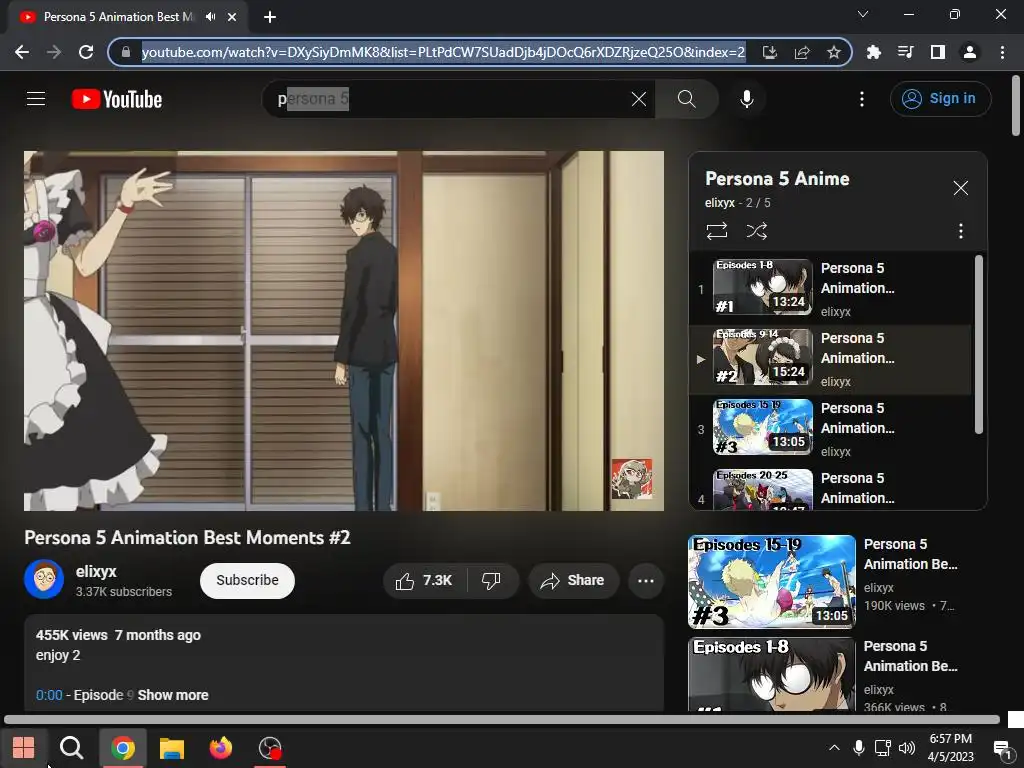Open a new browser tab

click(x=270, y=17)
